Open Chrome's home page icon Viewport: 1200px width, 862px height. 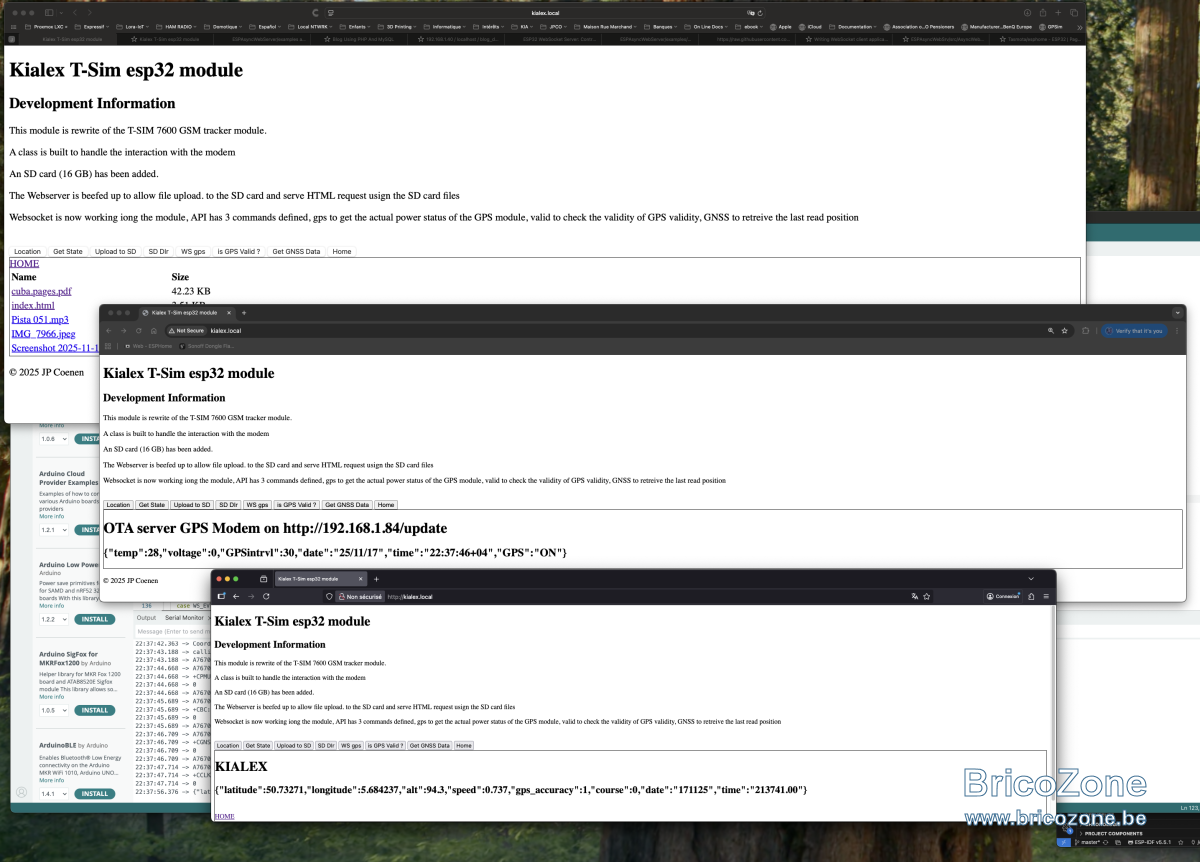click(153, 330)
